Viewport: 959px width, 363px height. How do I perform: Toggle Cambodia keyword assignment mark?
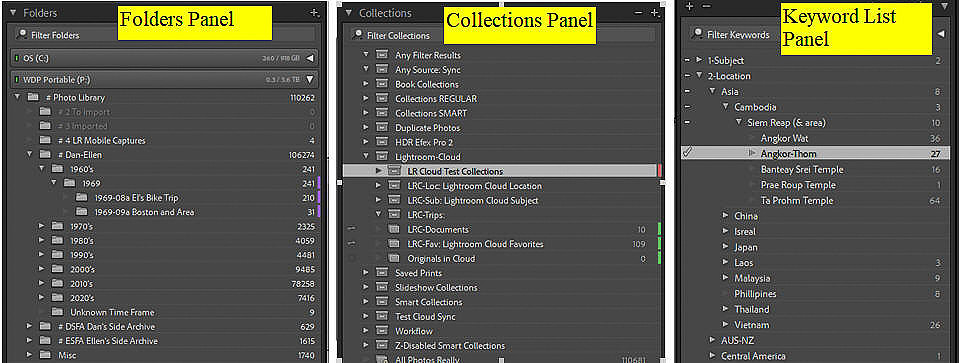pyautogui.click(x=687, y=107)
